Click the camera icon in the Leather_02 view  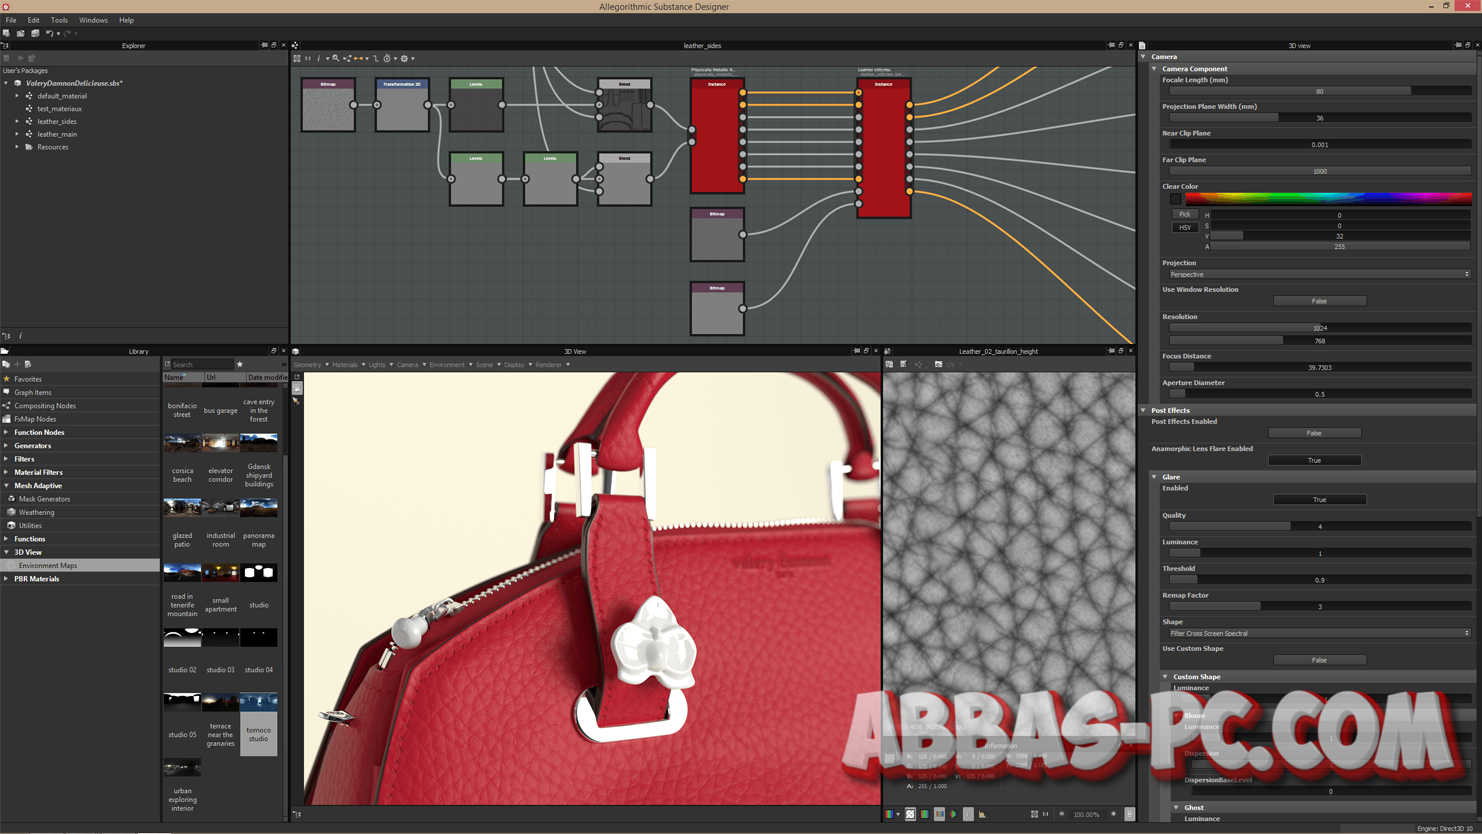(939, 365)
